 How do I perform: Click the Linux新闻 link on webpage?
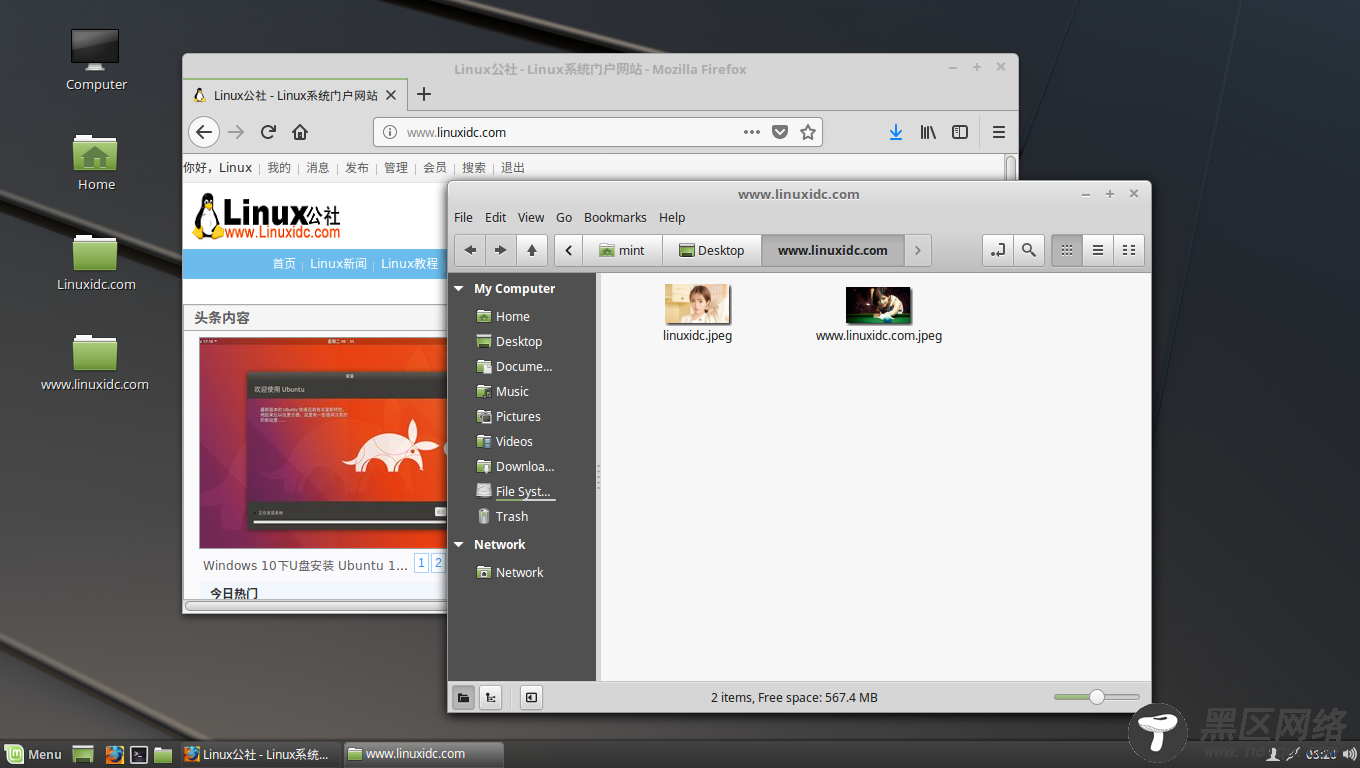click(x=338, y=264)
